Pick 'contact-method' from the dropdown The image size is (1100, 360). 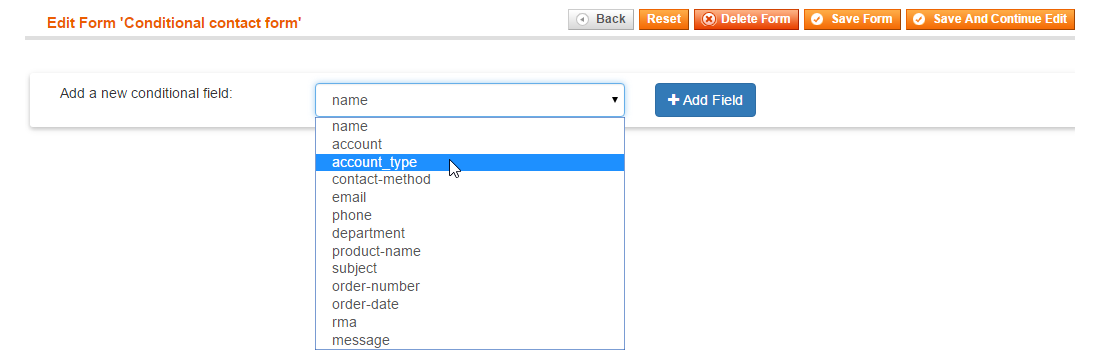tap(470, 180)
